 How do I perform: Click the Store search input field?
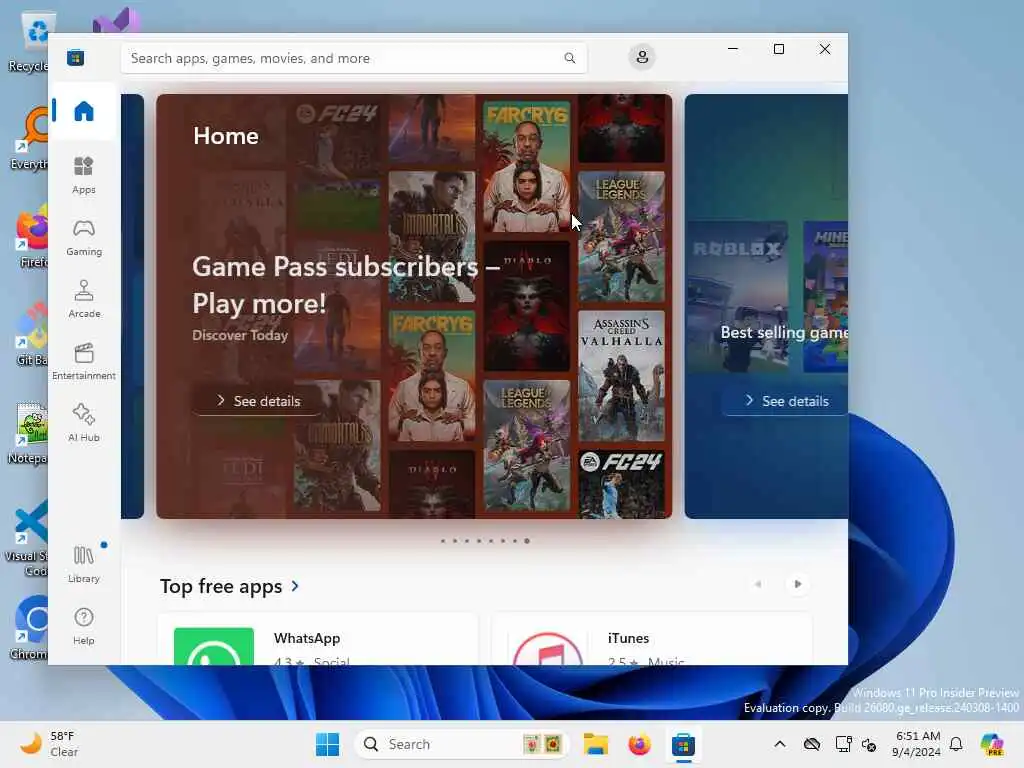pos(353,58)
